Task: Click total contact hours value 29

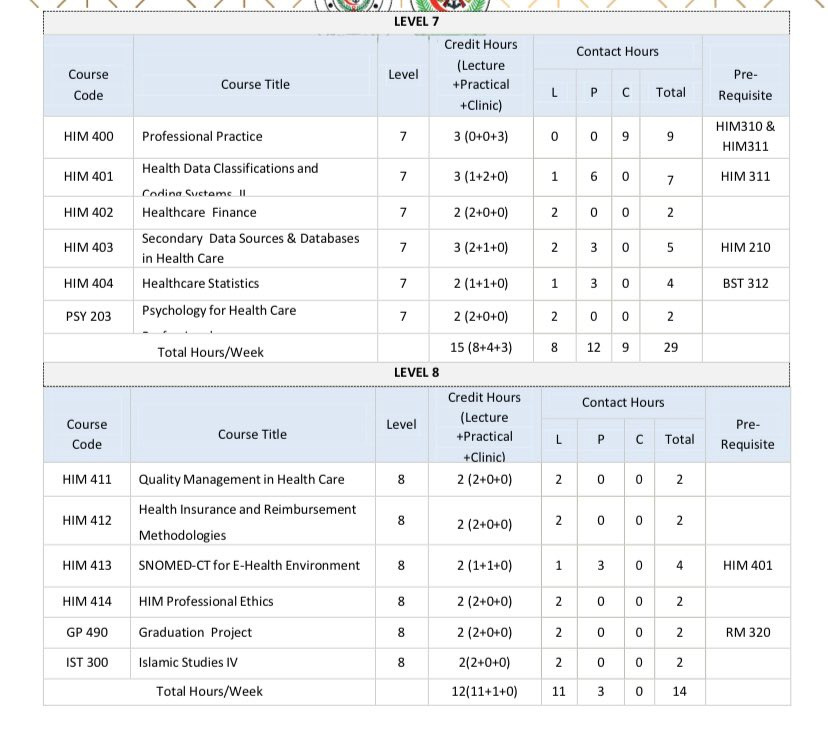Action: 671,348
